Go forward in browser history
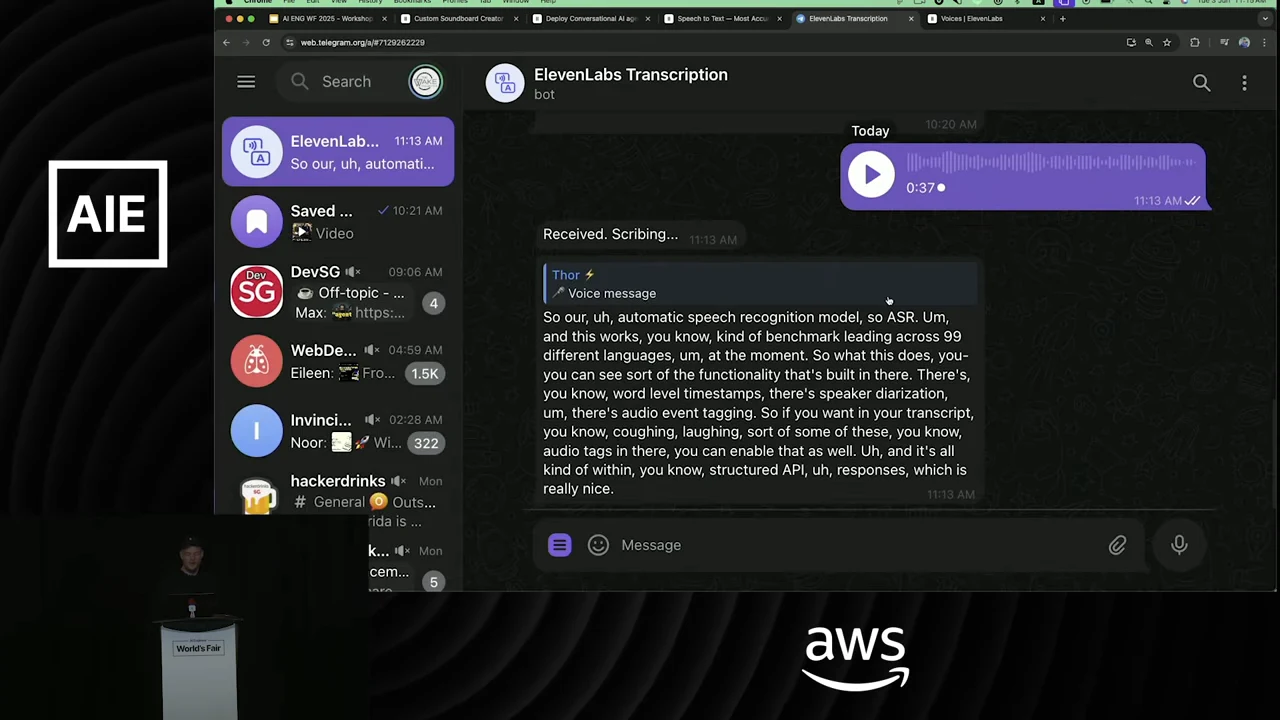The width and height of the screenshot is (1280, 720). pyautogui.click(x=245, y=42)
